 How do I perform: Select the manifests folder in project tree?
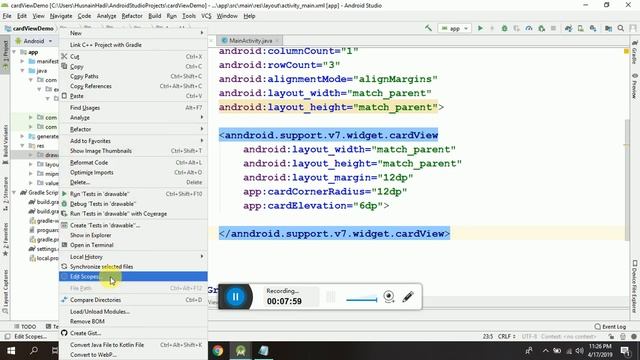point(43,61)
